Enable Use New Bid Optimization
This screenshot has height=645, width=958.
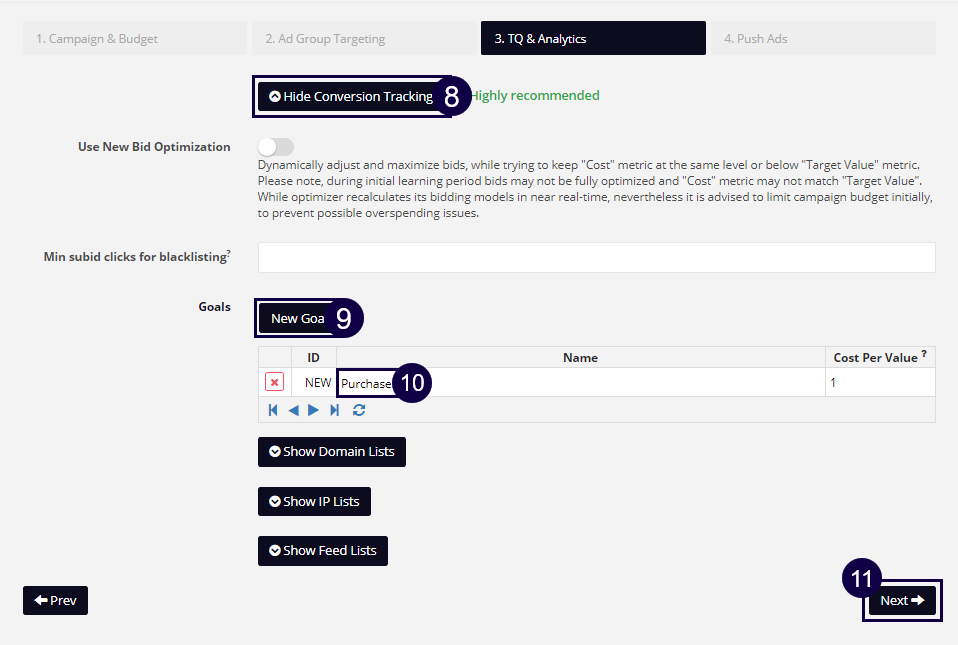(x=275, y=146)
